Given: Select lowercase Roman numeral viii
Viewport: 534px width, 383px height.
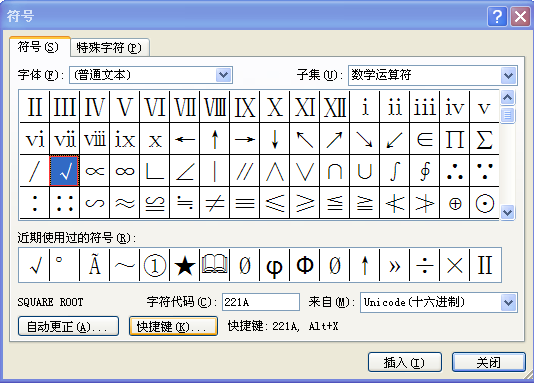Looking at the screenshot, I should [x=95, y=139].
